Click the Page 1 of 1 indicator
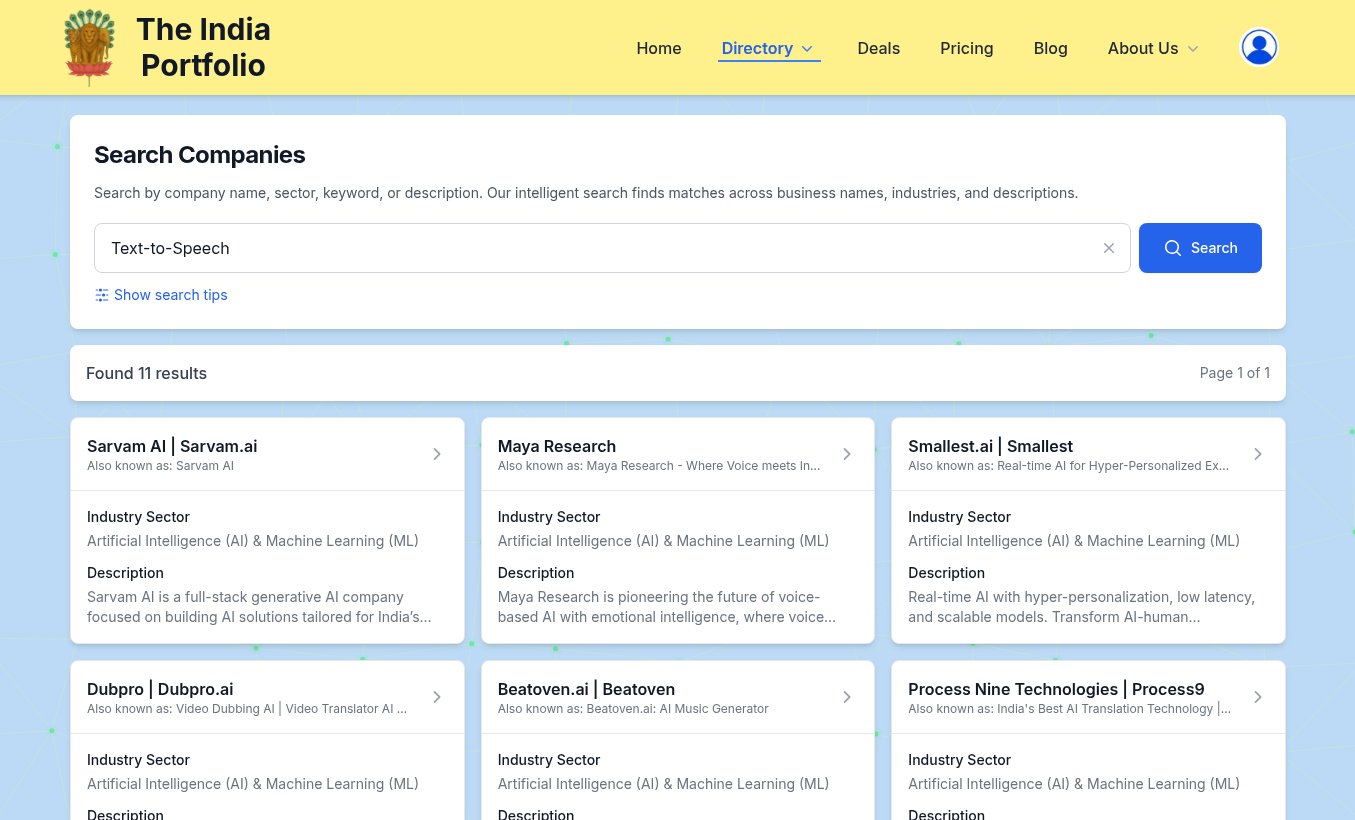The height and width of the screenshot is (820, 1355). pyautogui.click(x=1235, y=373)
